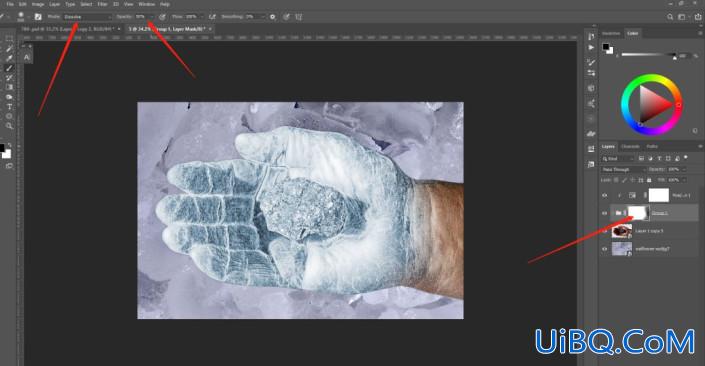
Task: Filter layers by adjustment layer icon
Action: 651,159
